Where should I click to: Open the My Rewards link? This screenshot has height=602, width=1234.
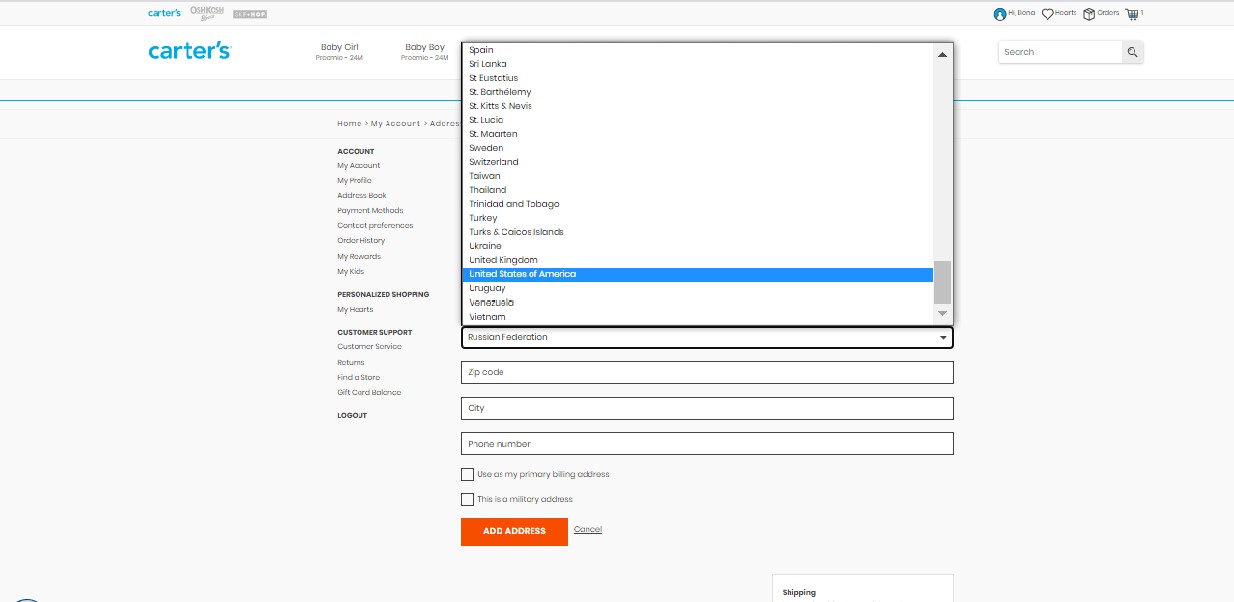359,257
